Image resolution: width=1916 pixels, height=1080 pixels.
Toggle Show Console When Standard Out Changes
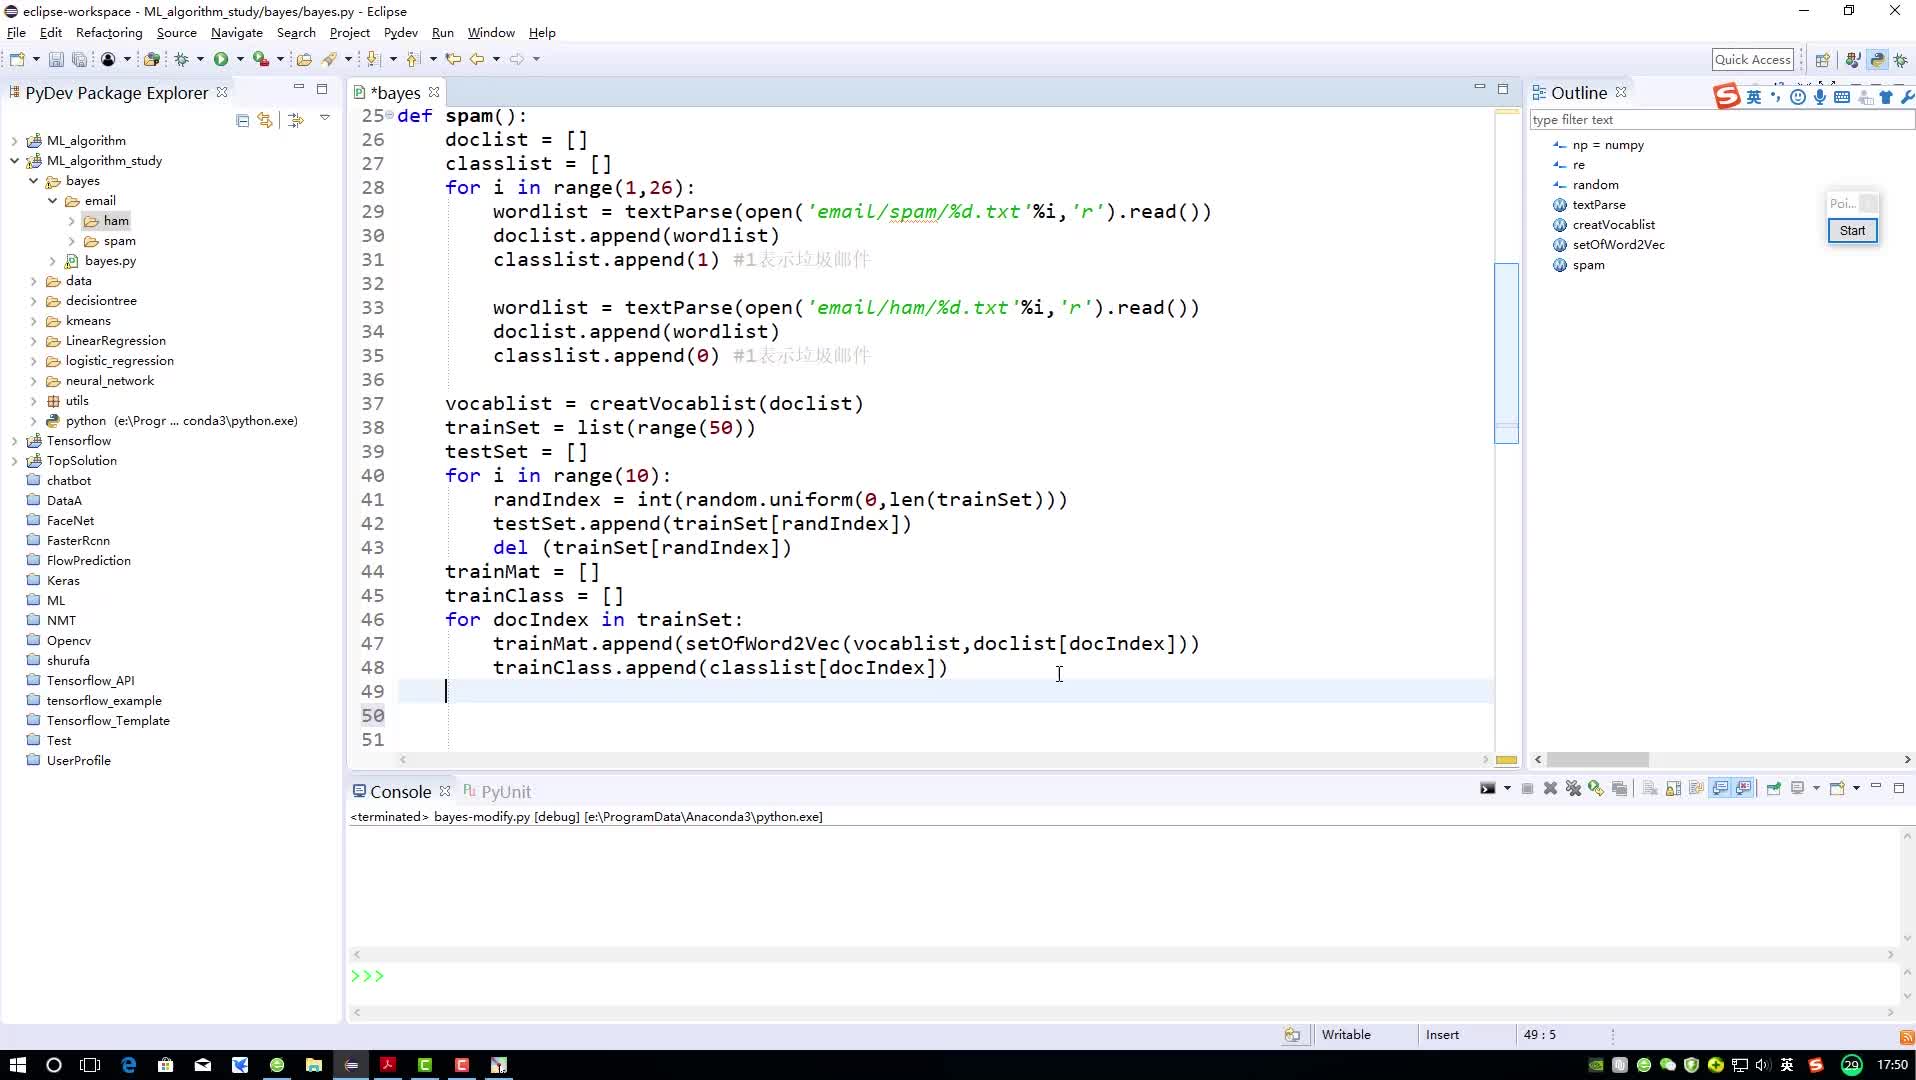tap(1720, 789)
